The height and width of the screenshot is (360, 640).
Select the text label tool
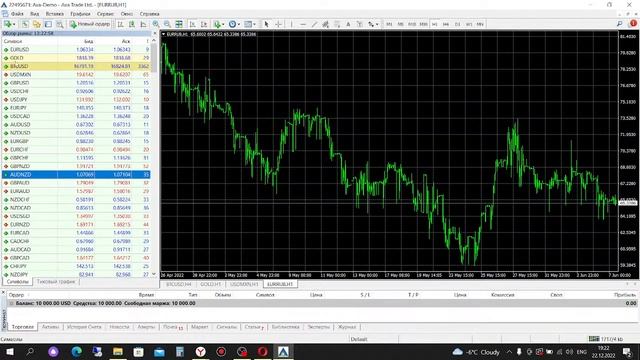[360, 24]
